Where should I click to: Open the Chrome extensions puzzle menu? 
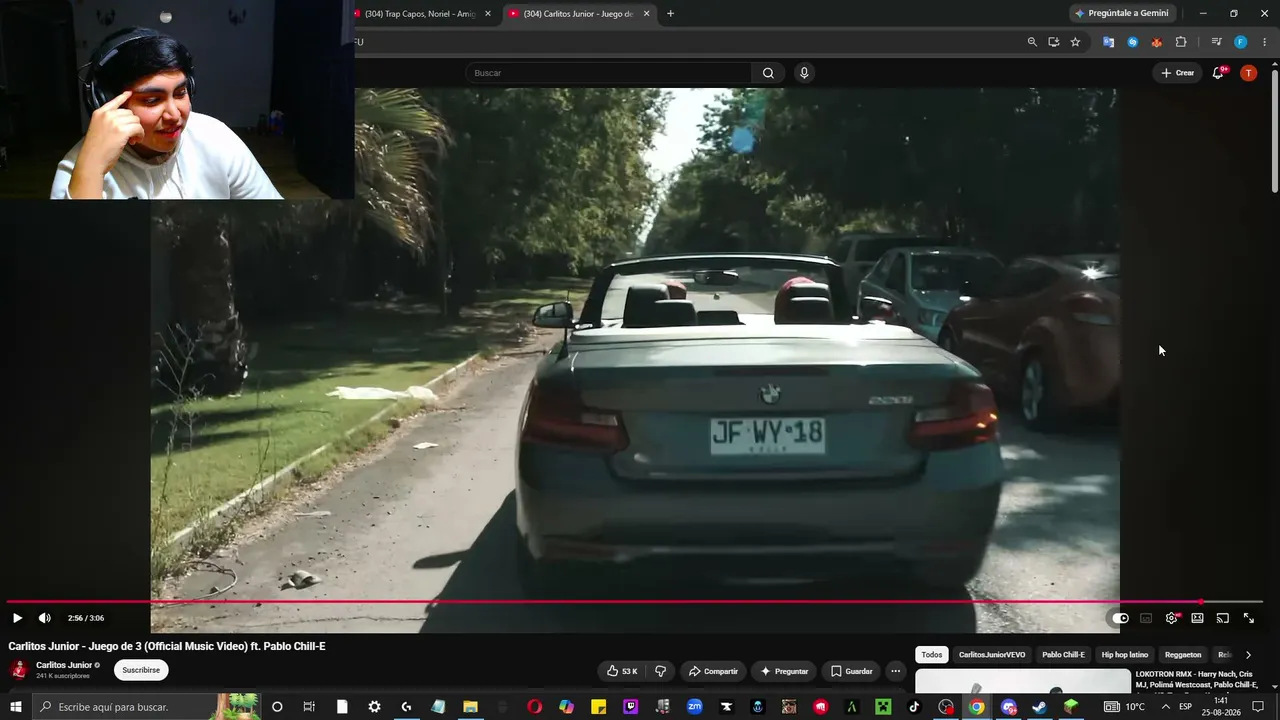(x=1181, y=42)
